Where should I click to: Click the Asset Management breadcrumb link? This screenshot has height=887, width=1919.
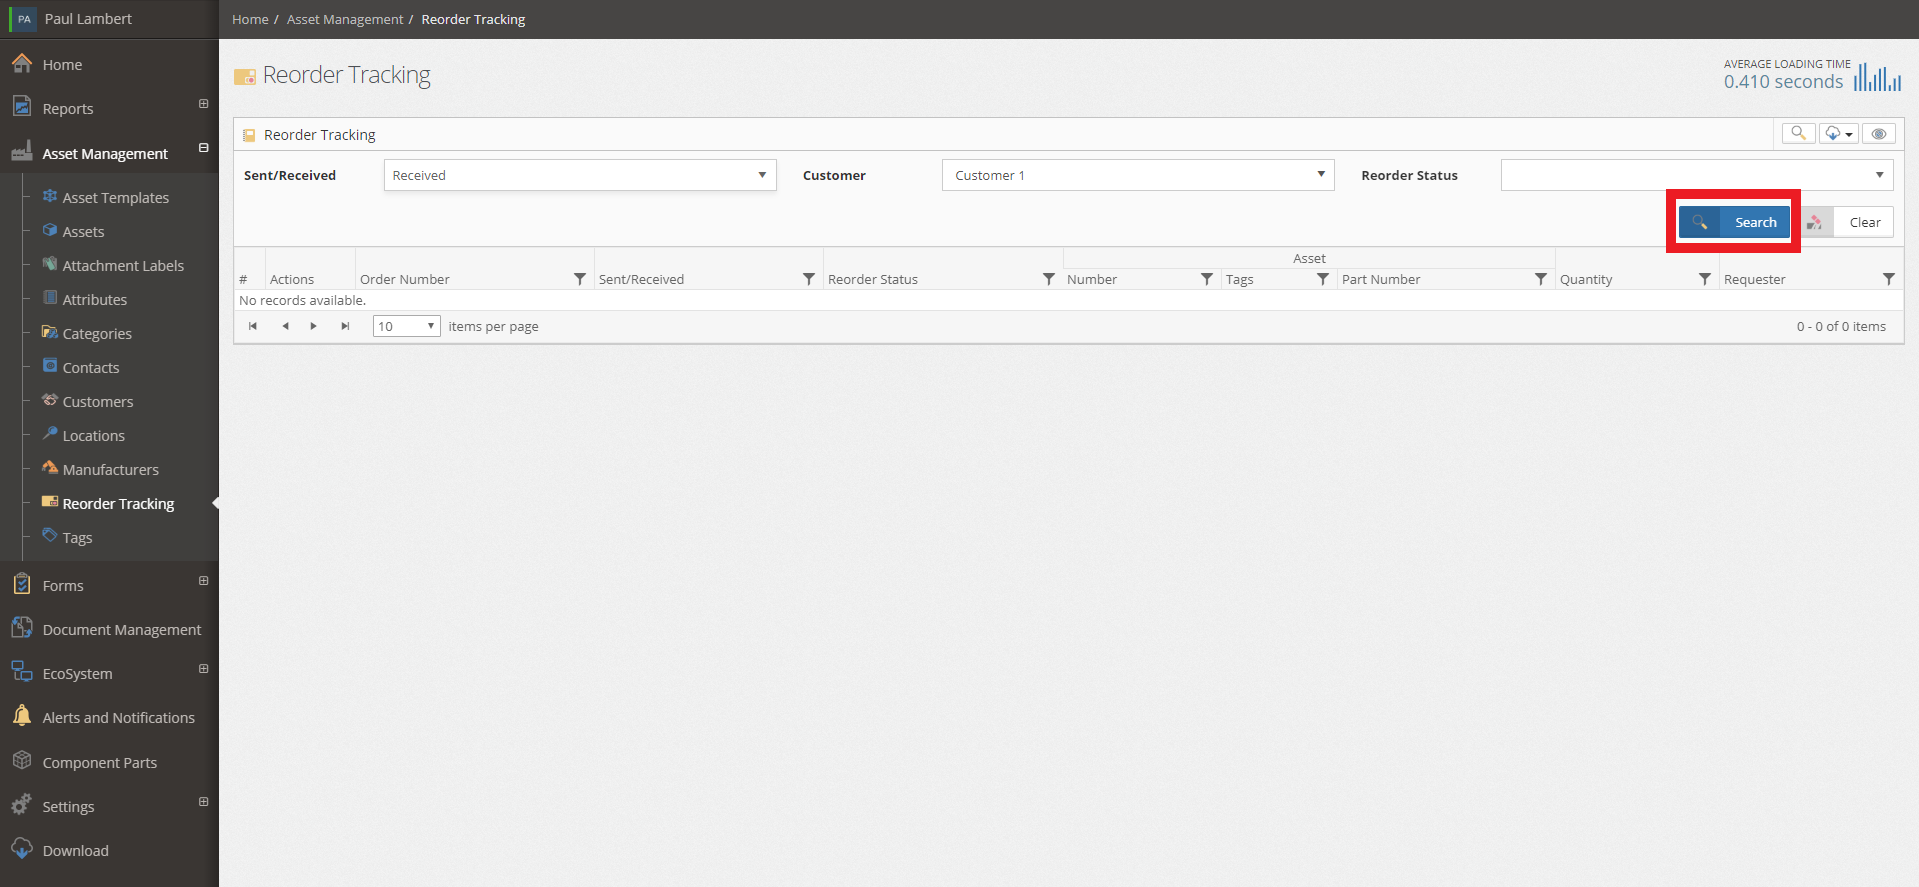point(345,19)
